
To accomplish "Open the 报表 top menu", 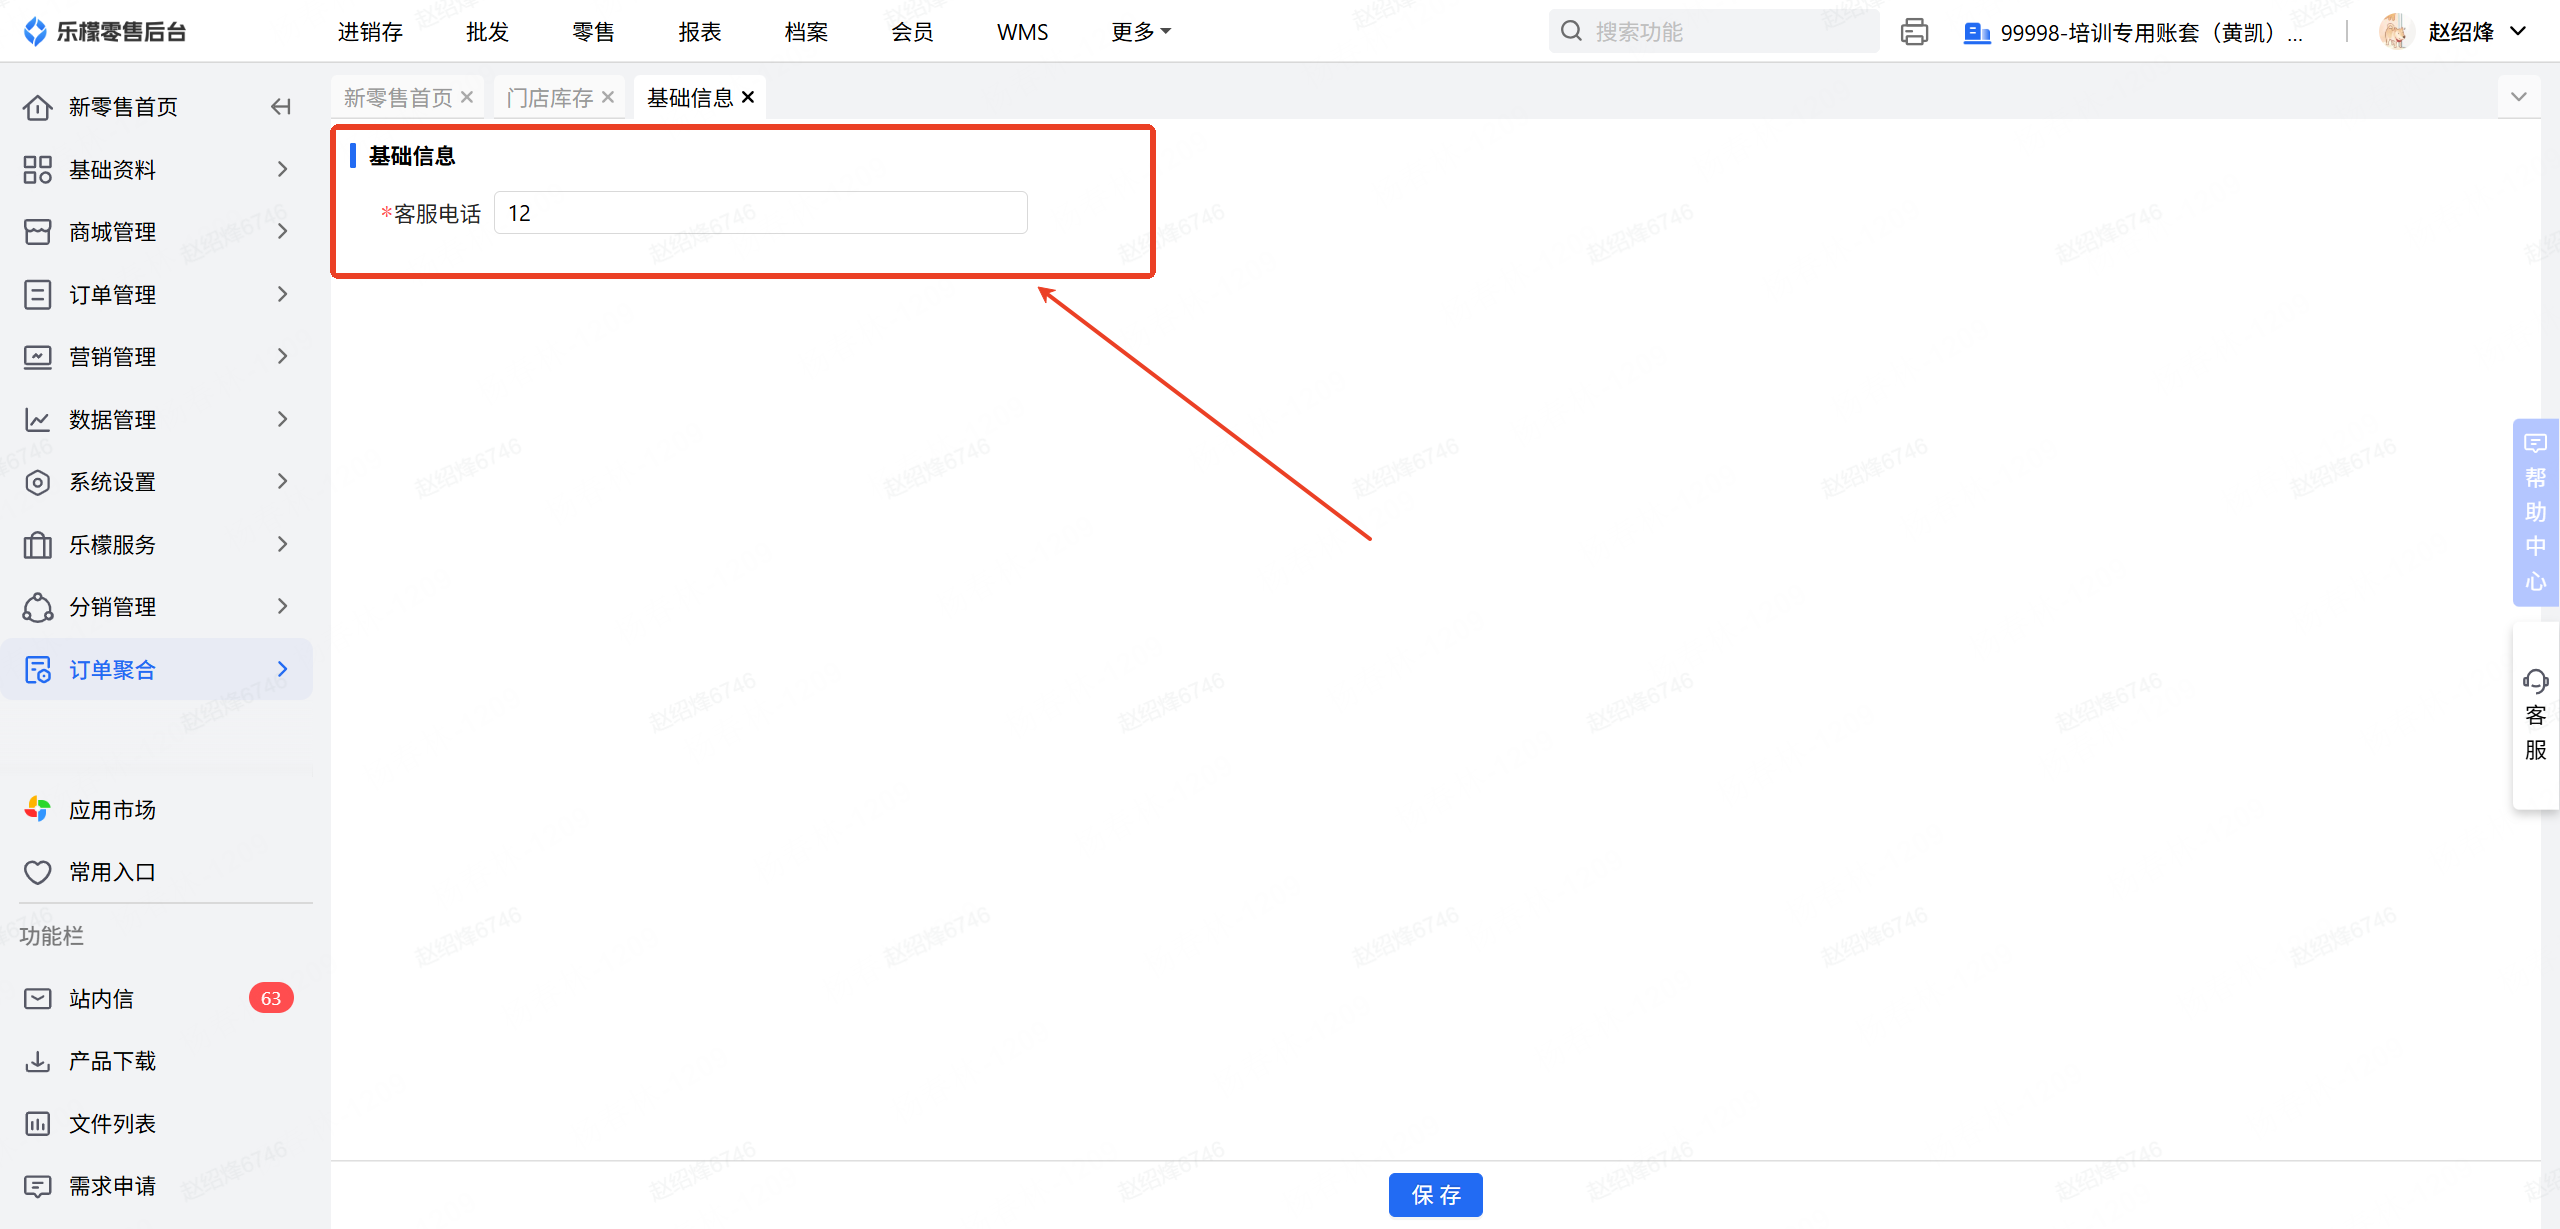I will coord(700,32).
